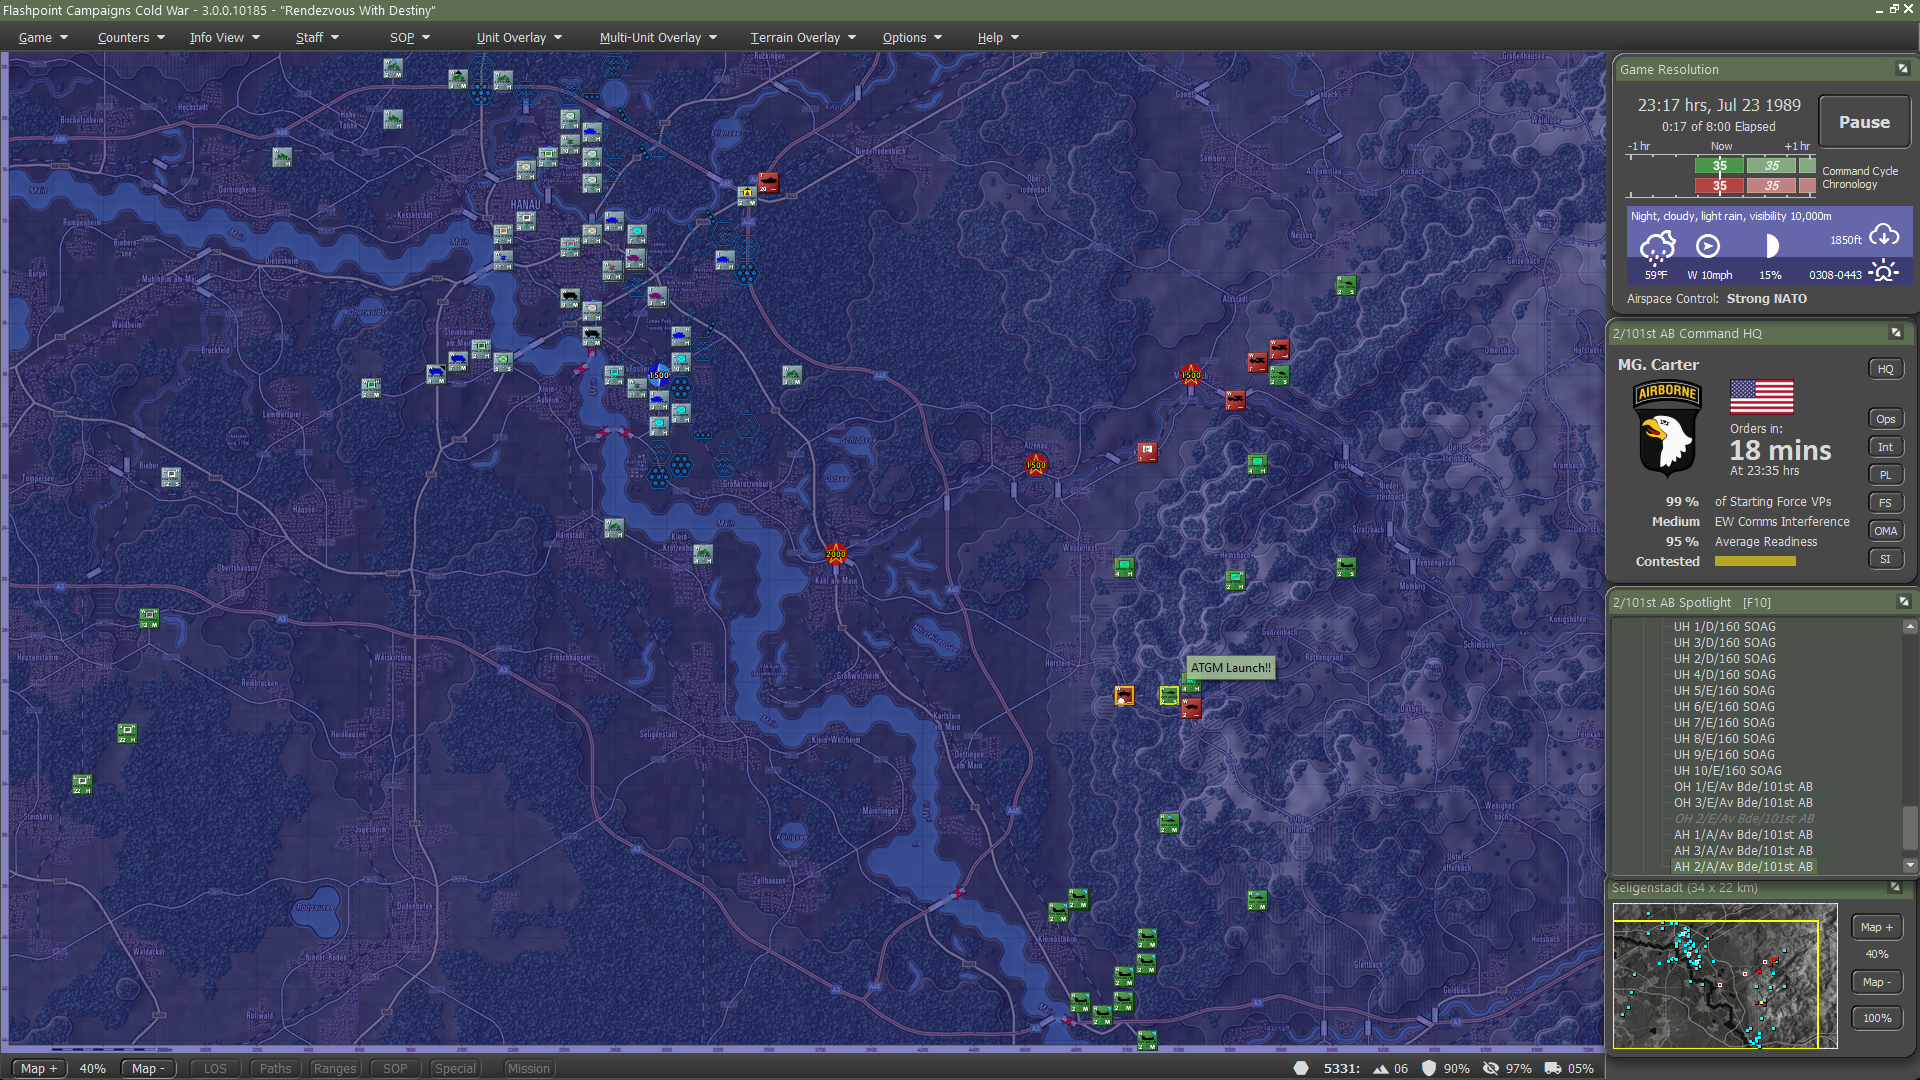This screenshot has width=1920, height=1080.
Task: Click the wind direction compass icon
Action: (x=1708, y=246)
